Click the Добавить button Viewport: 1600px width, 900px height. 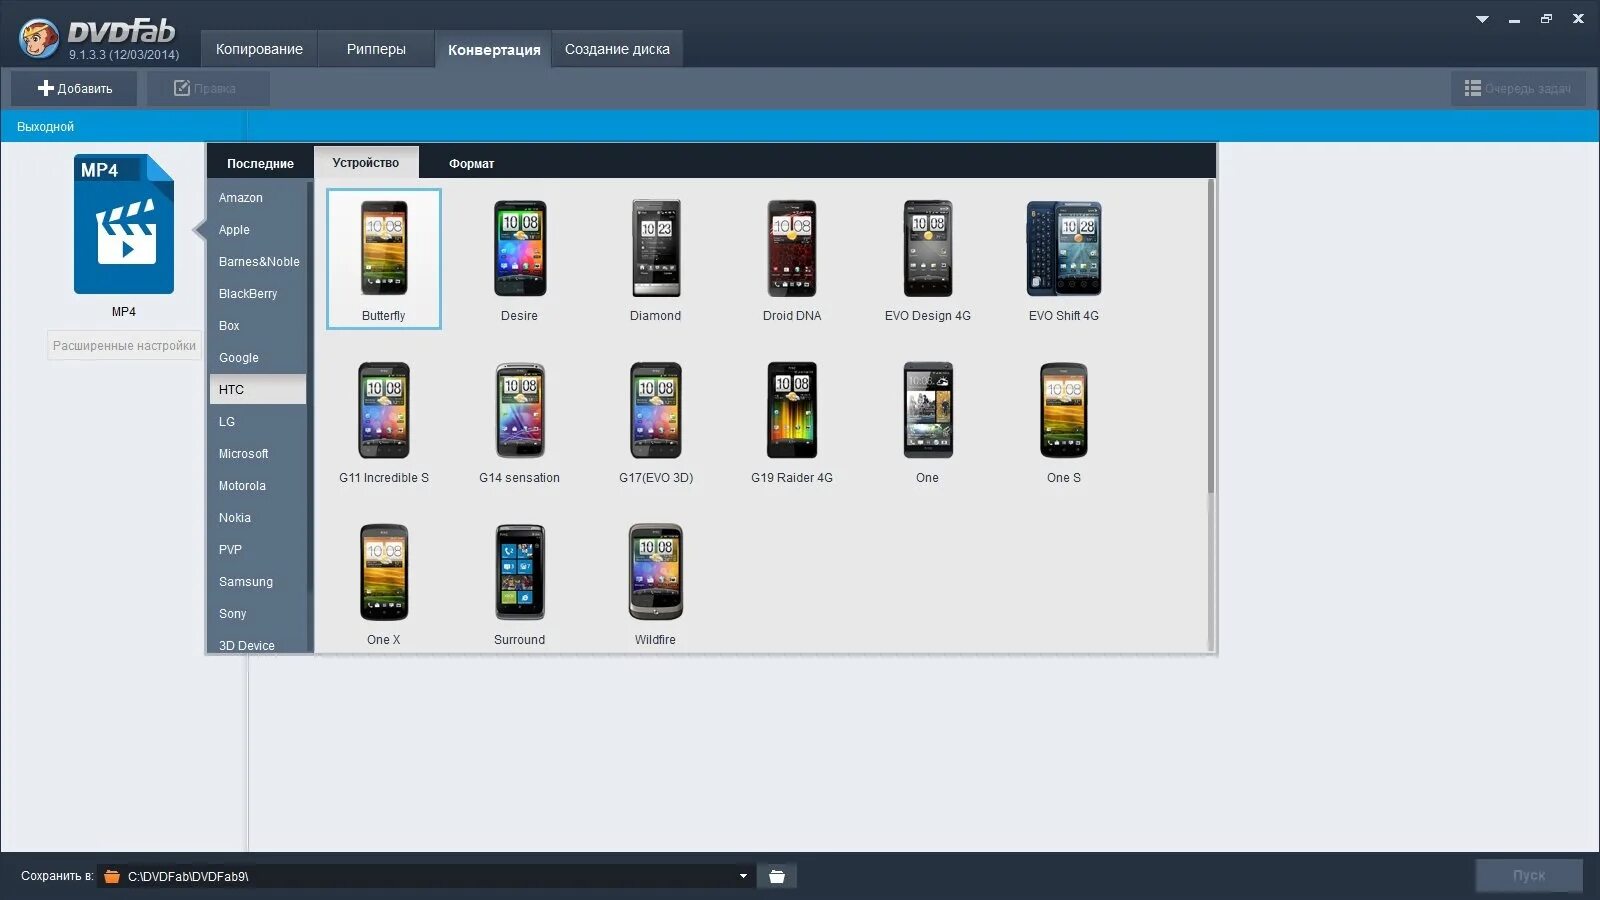pos(75,88)
